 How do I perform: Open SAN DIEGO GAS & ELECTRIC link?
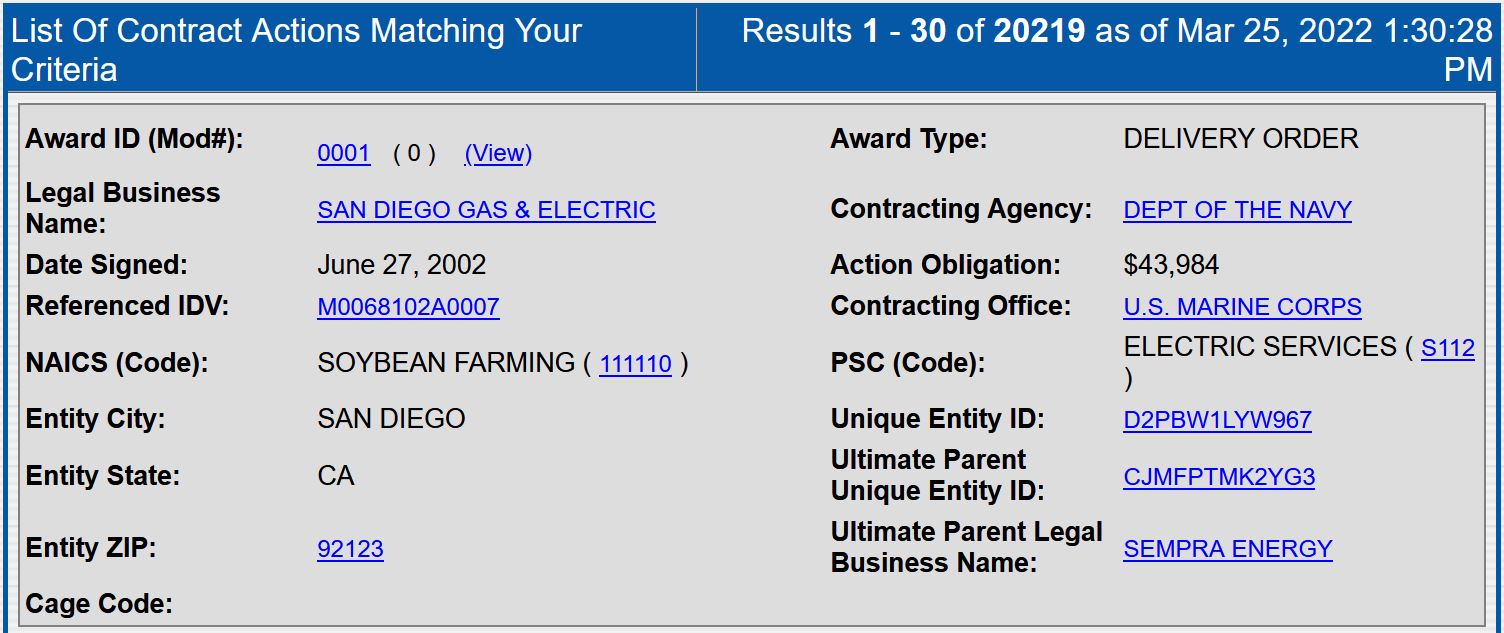(x=486, y=210)
